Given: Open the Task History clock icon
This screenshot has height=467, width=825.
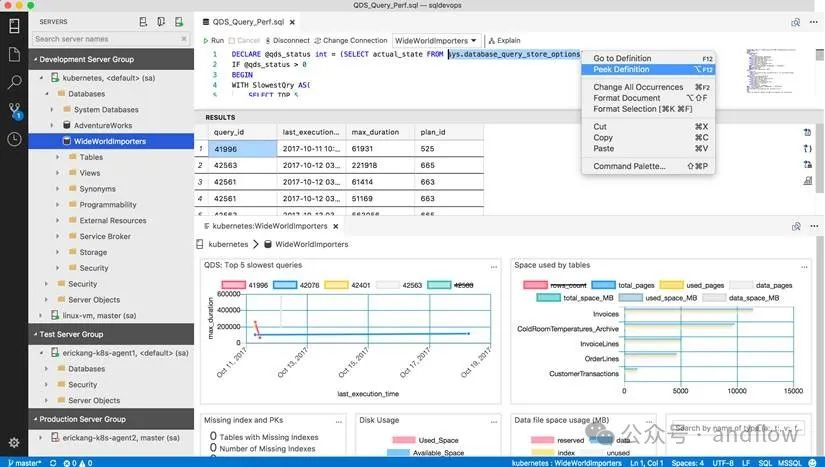Looking at the screenshot, I should [14, 139].
